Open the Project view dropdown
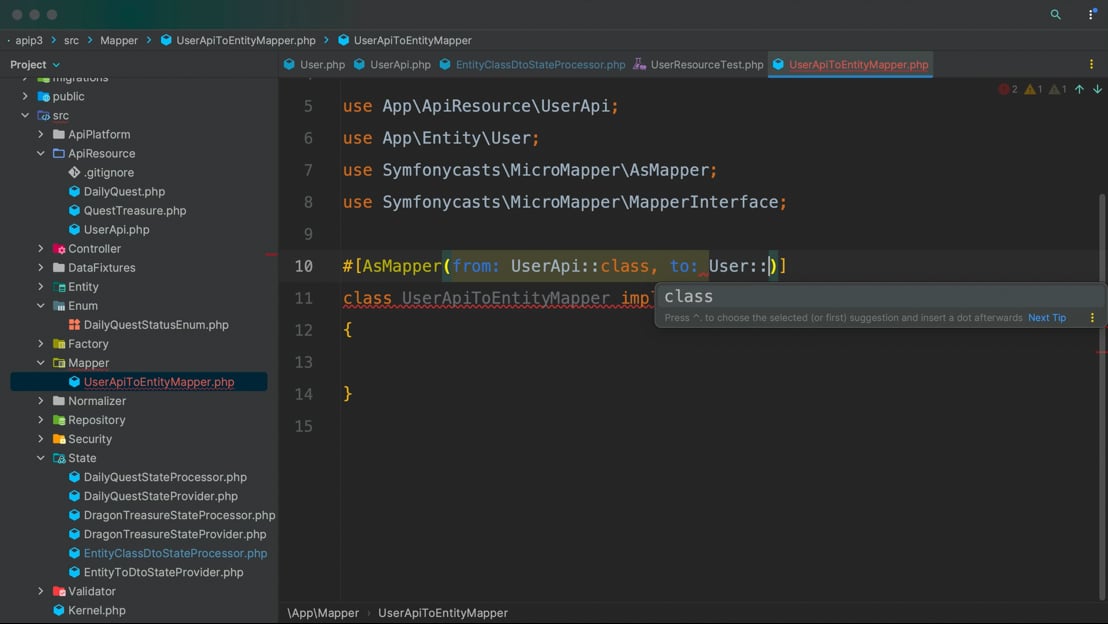Screen dimensions: 1108x624 (x=35, y=64)
